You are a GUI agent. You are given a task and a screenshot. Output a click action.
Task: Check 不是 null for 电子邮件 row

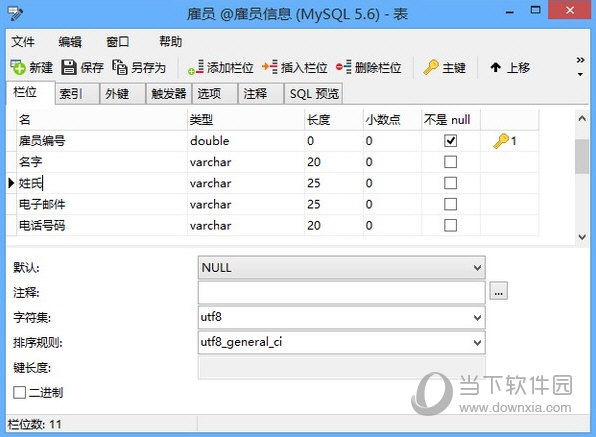click(x=450, y=204)
